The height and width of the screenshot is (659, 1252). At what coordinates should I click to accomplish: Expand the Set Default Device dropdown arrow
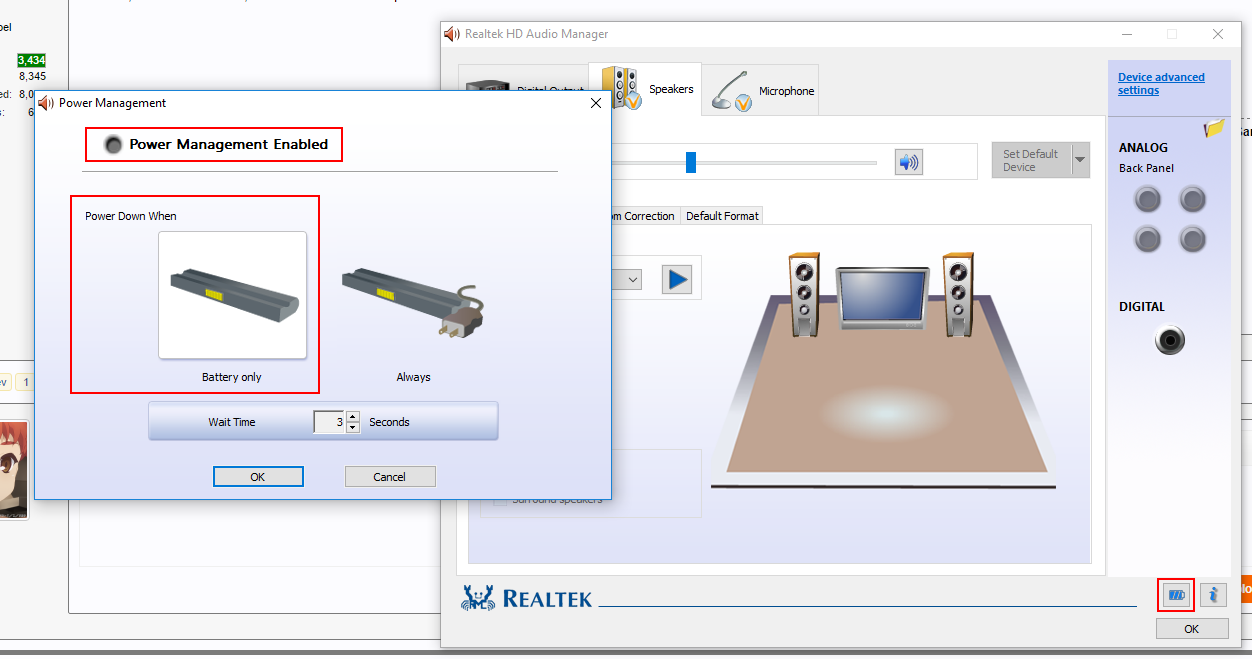click(1080, 161)
